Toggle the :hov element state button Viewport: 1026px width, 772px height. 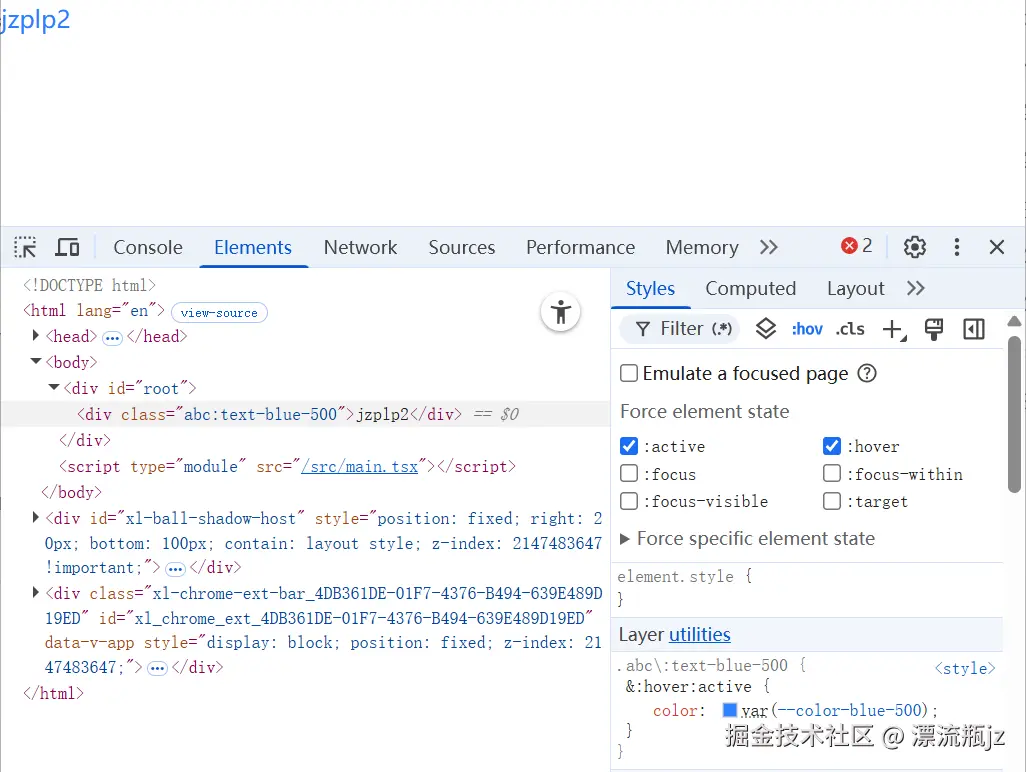[x=807, y=329]
